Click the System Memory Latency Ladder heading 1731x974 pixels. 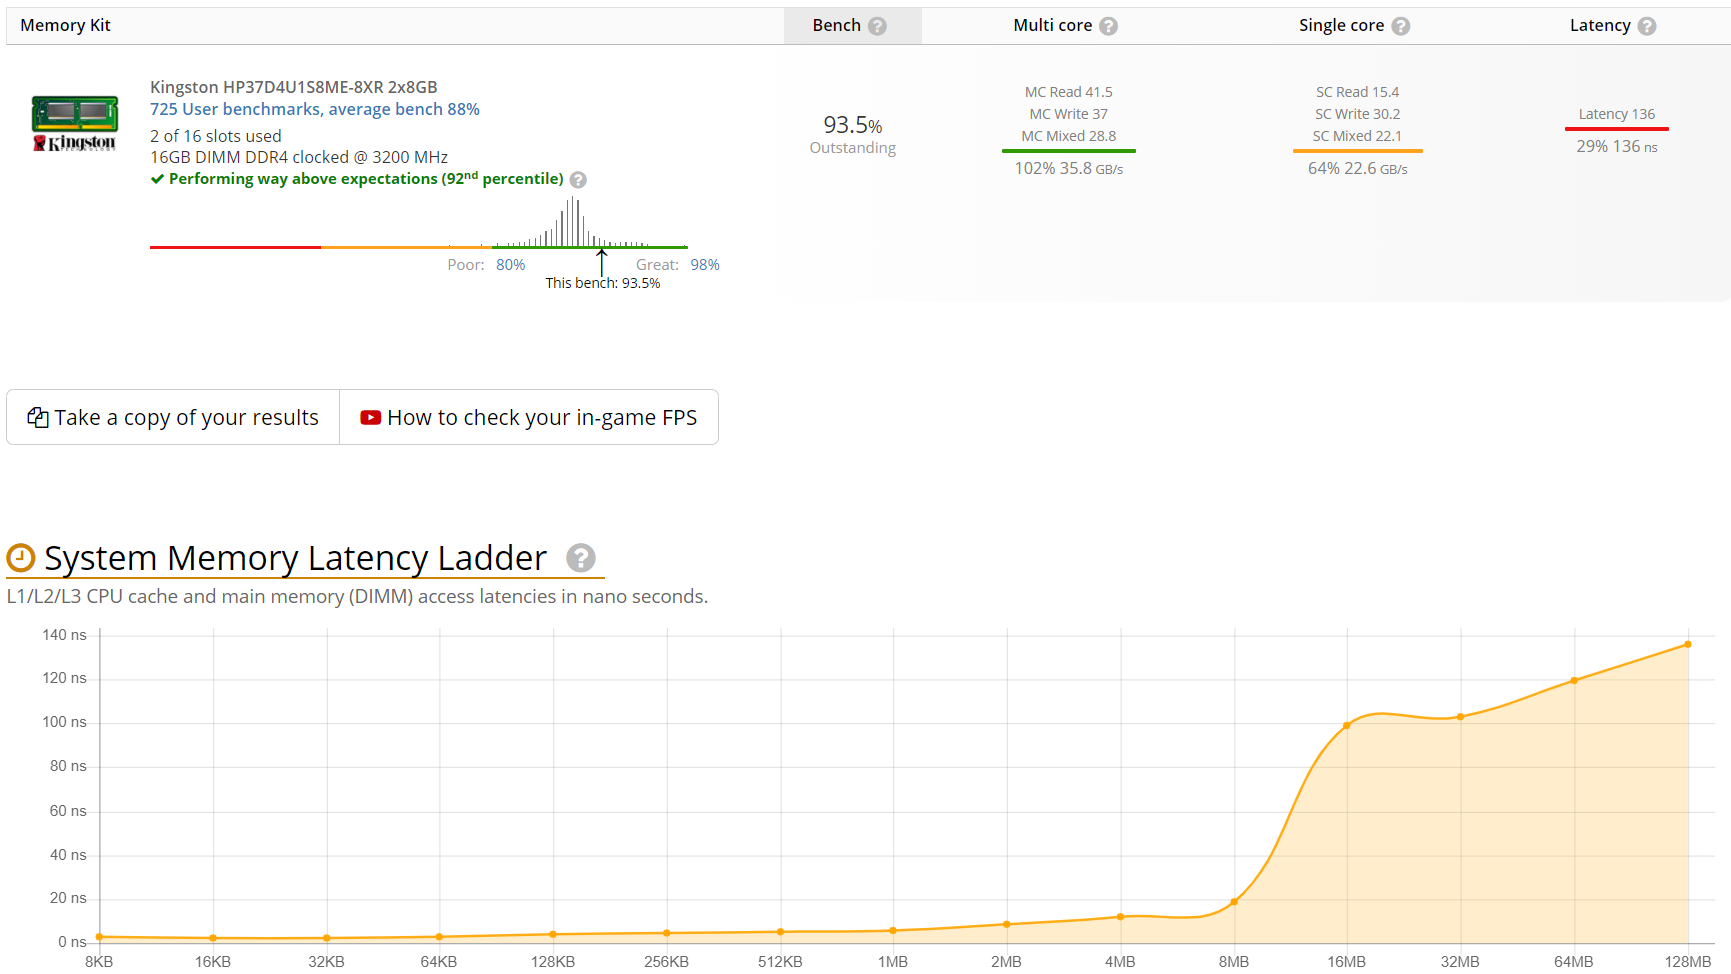click(x=295, y=558)
